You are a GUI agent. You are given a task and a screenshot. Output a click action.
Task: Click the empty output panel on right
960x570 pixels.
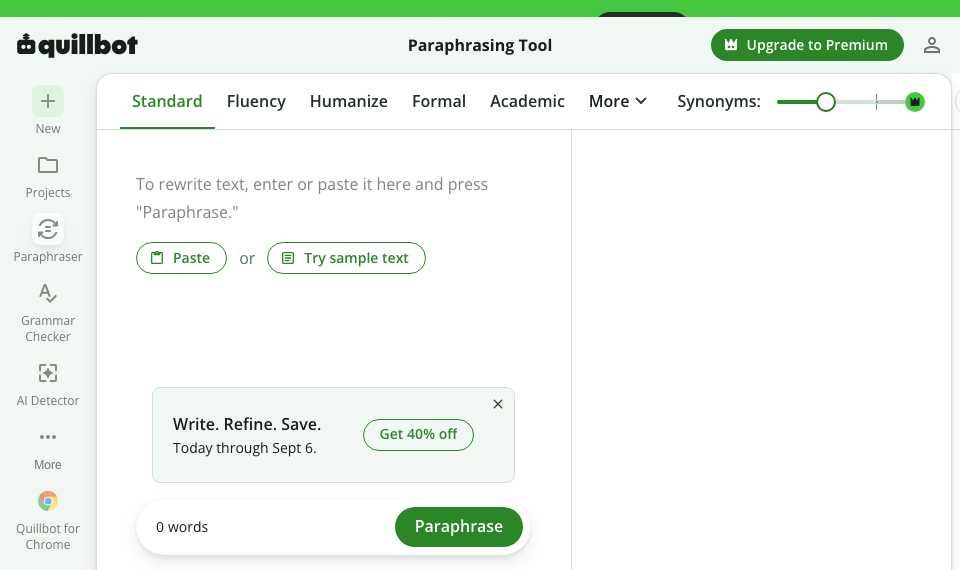coord(761,349)
